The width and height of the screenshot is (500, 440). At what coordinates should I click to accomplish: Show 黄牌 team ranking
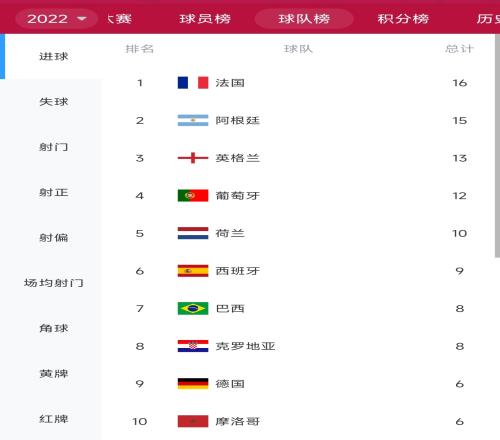[x=53, y=374]
